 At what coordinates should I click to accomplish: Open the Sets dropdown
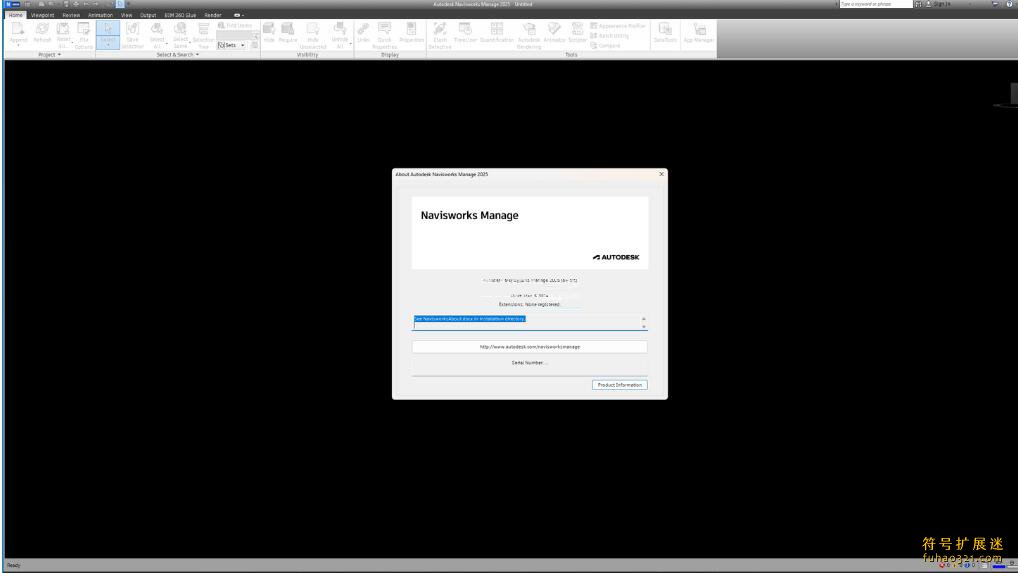pos(231,45)
